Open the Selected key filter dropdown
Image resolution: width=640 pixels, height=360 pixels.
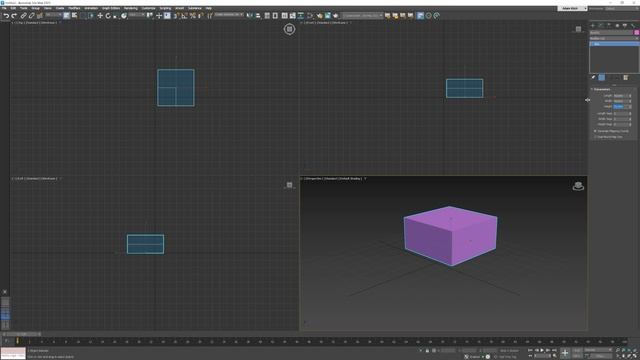click(x=598, y=350)
